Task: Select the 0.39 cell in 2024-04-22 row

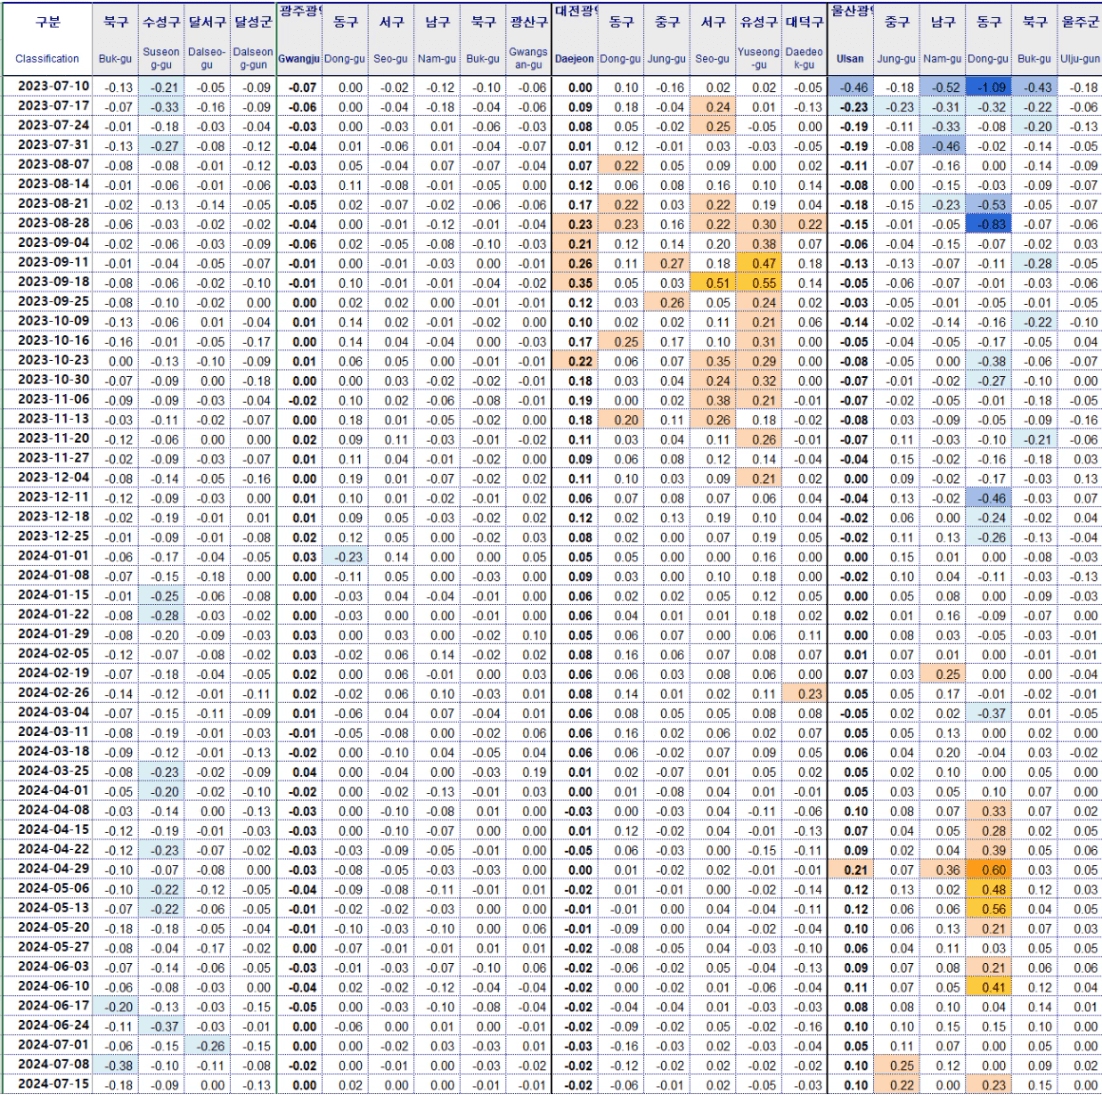Action: (x=989, y=850)
